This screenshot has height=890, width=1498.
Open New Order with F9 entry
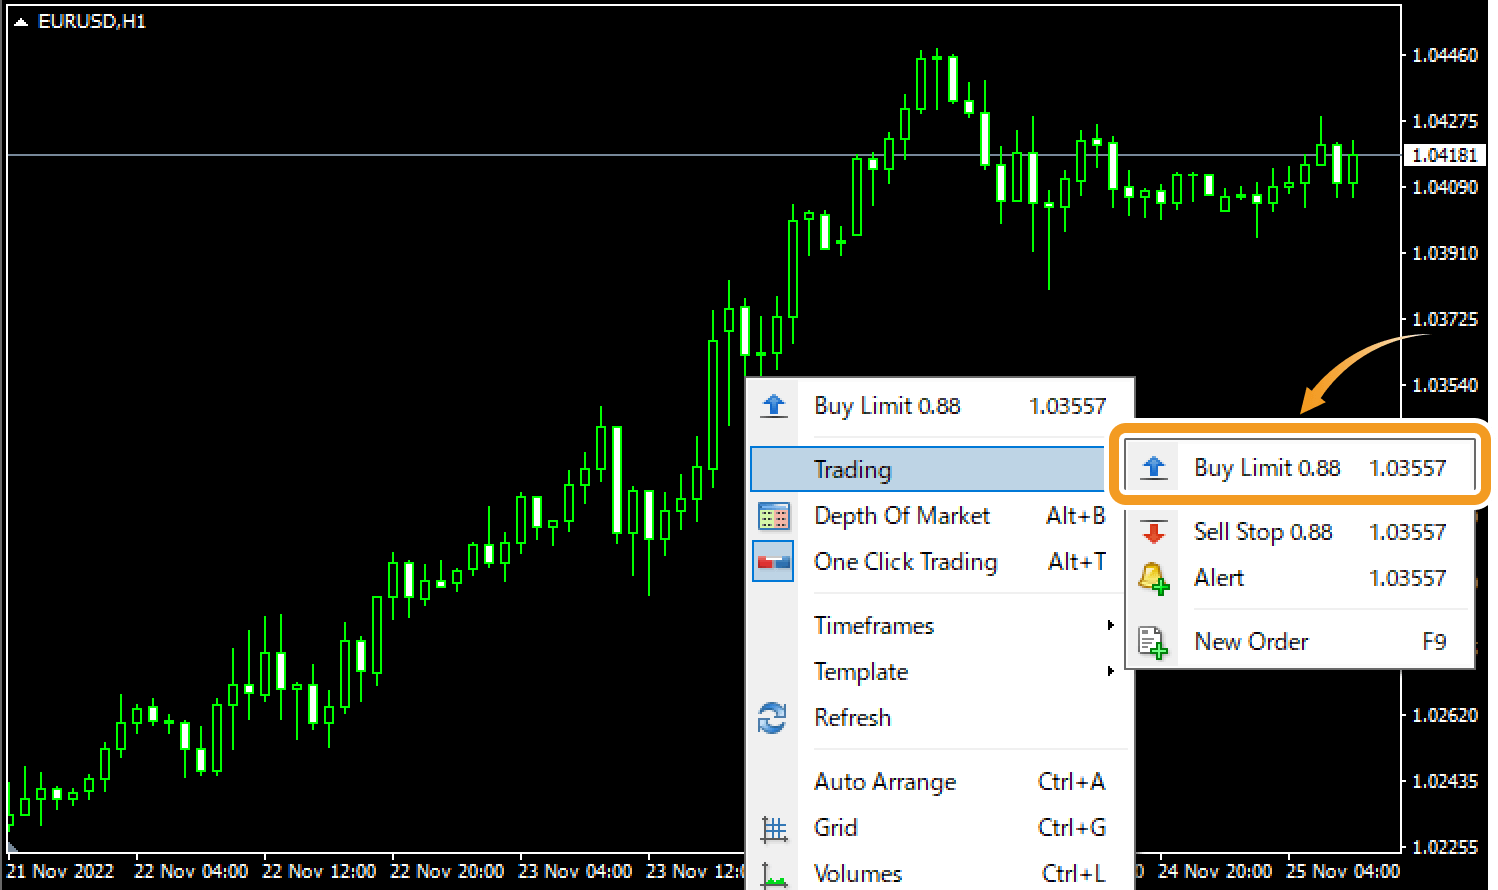tap(1251, 641)
